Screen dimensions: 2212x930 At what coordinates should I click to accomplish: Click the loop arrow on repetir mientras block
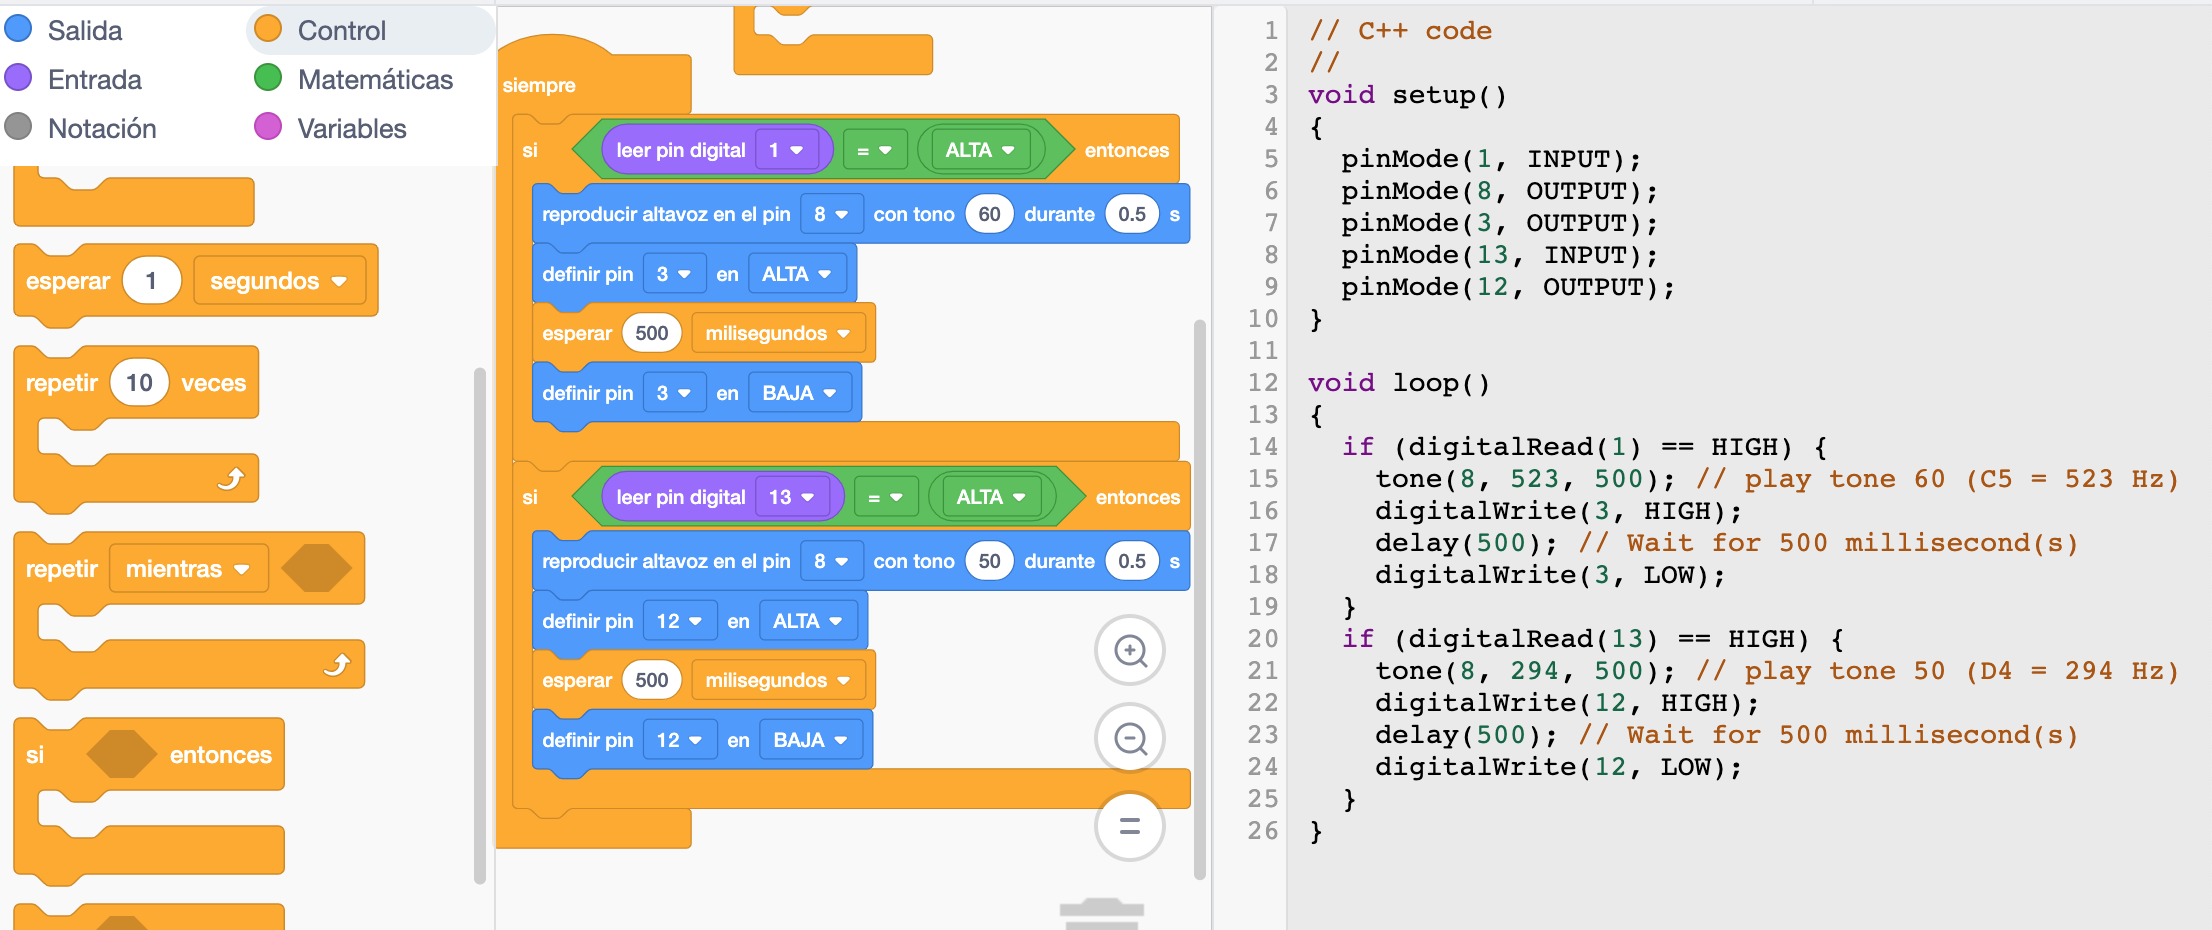337,665
